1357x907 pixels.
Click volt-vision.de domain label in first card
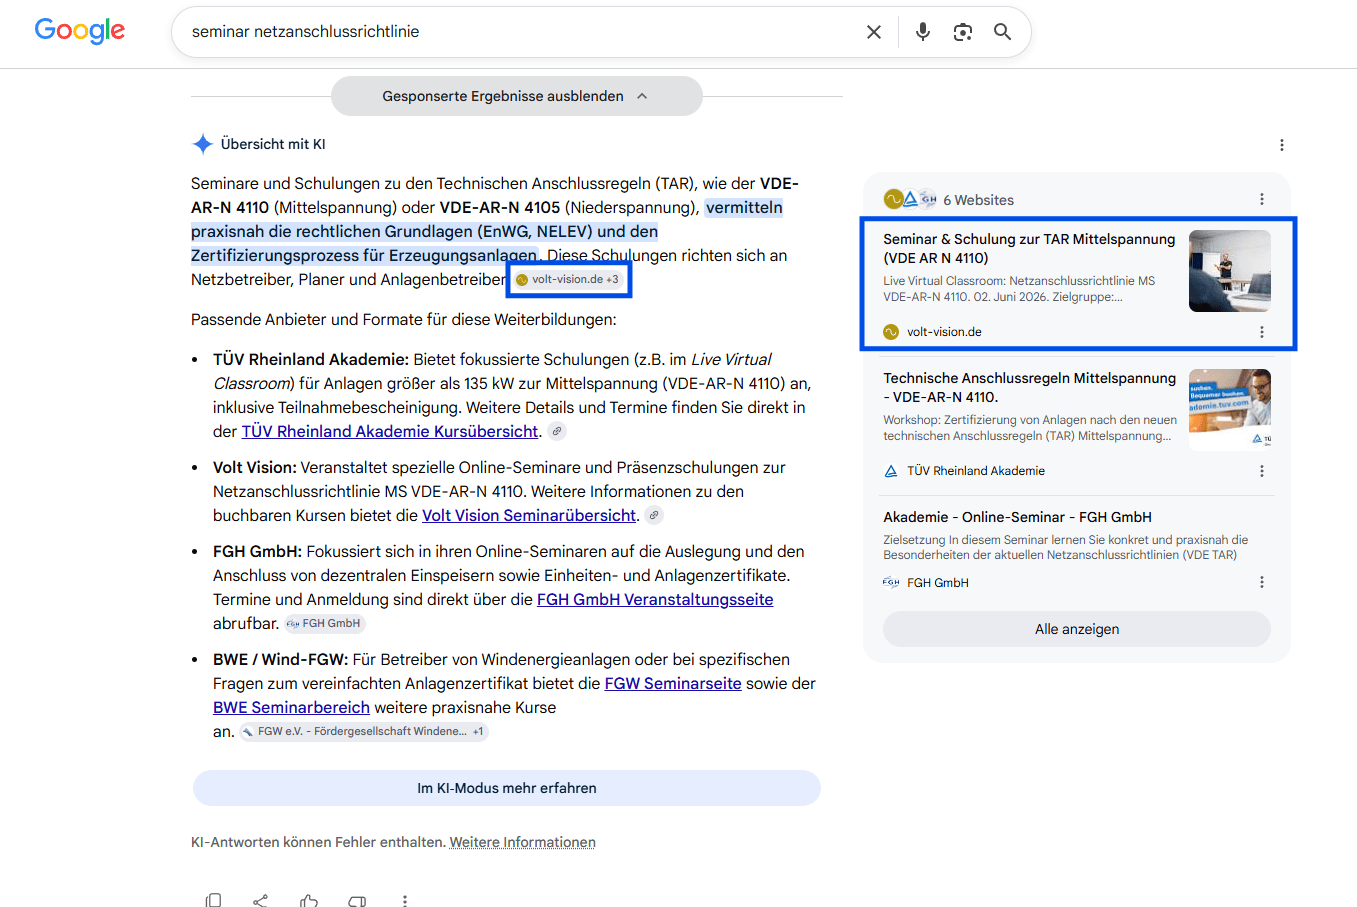(x=944, y=332)
